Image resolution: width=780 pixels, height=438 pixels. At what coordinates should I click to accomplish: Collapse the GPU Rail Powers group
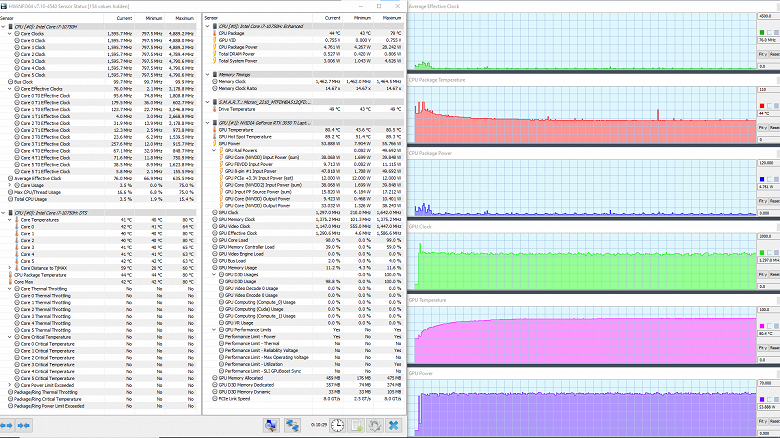pyautogui.click(x=214, y=150)
